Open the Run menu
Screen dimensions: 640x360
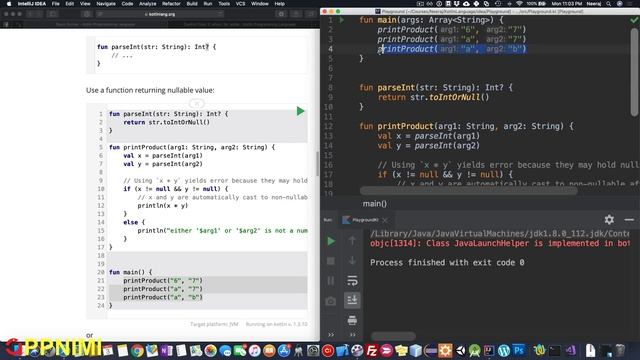(208, 4)
